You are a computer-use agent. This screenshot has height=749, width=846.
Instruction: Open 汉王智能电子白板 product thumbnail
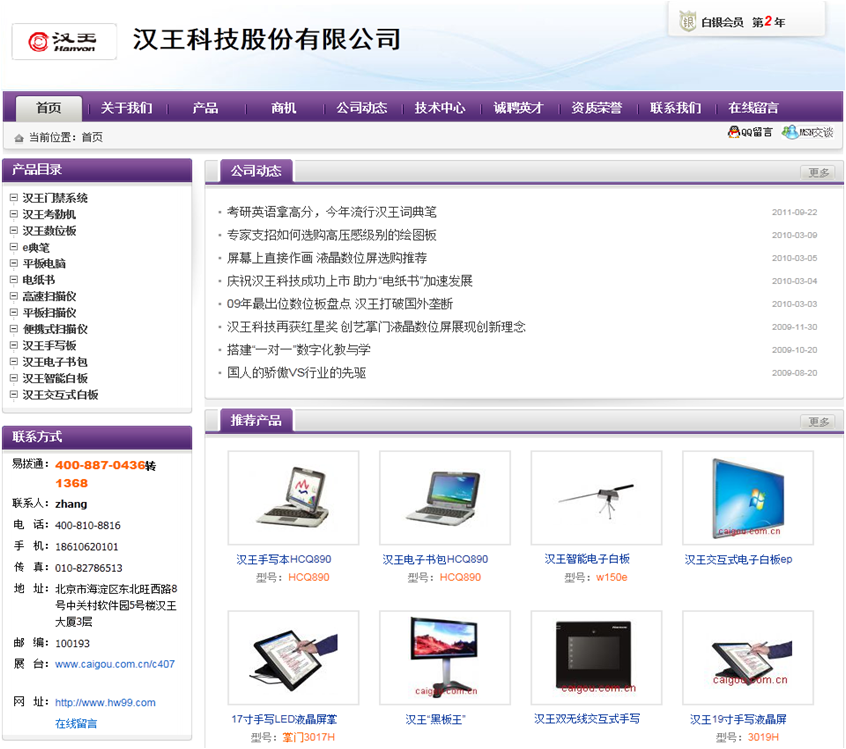tap(597, 498)
